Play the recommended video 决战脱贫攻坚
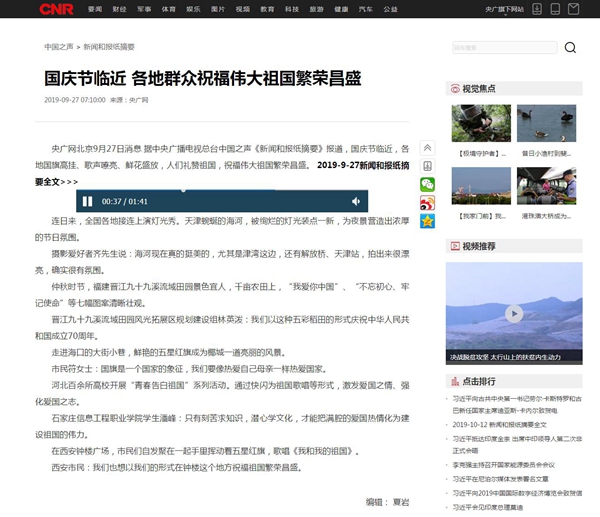The image size is (600, 517). [514, 313]
